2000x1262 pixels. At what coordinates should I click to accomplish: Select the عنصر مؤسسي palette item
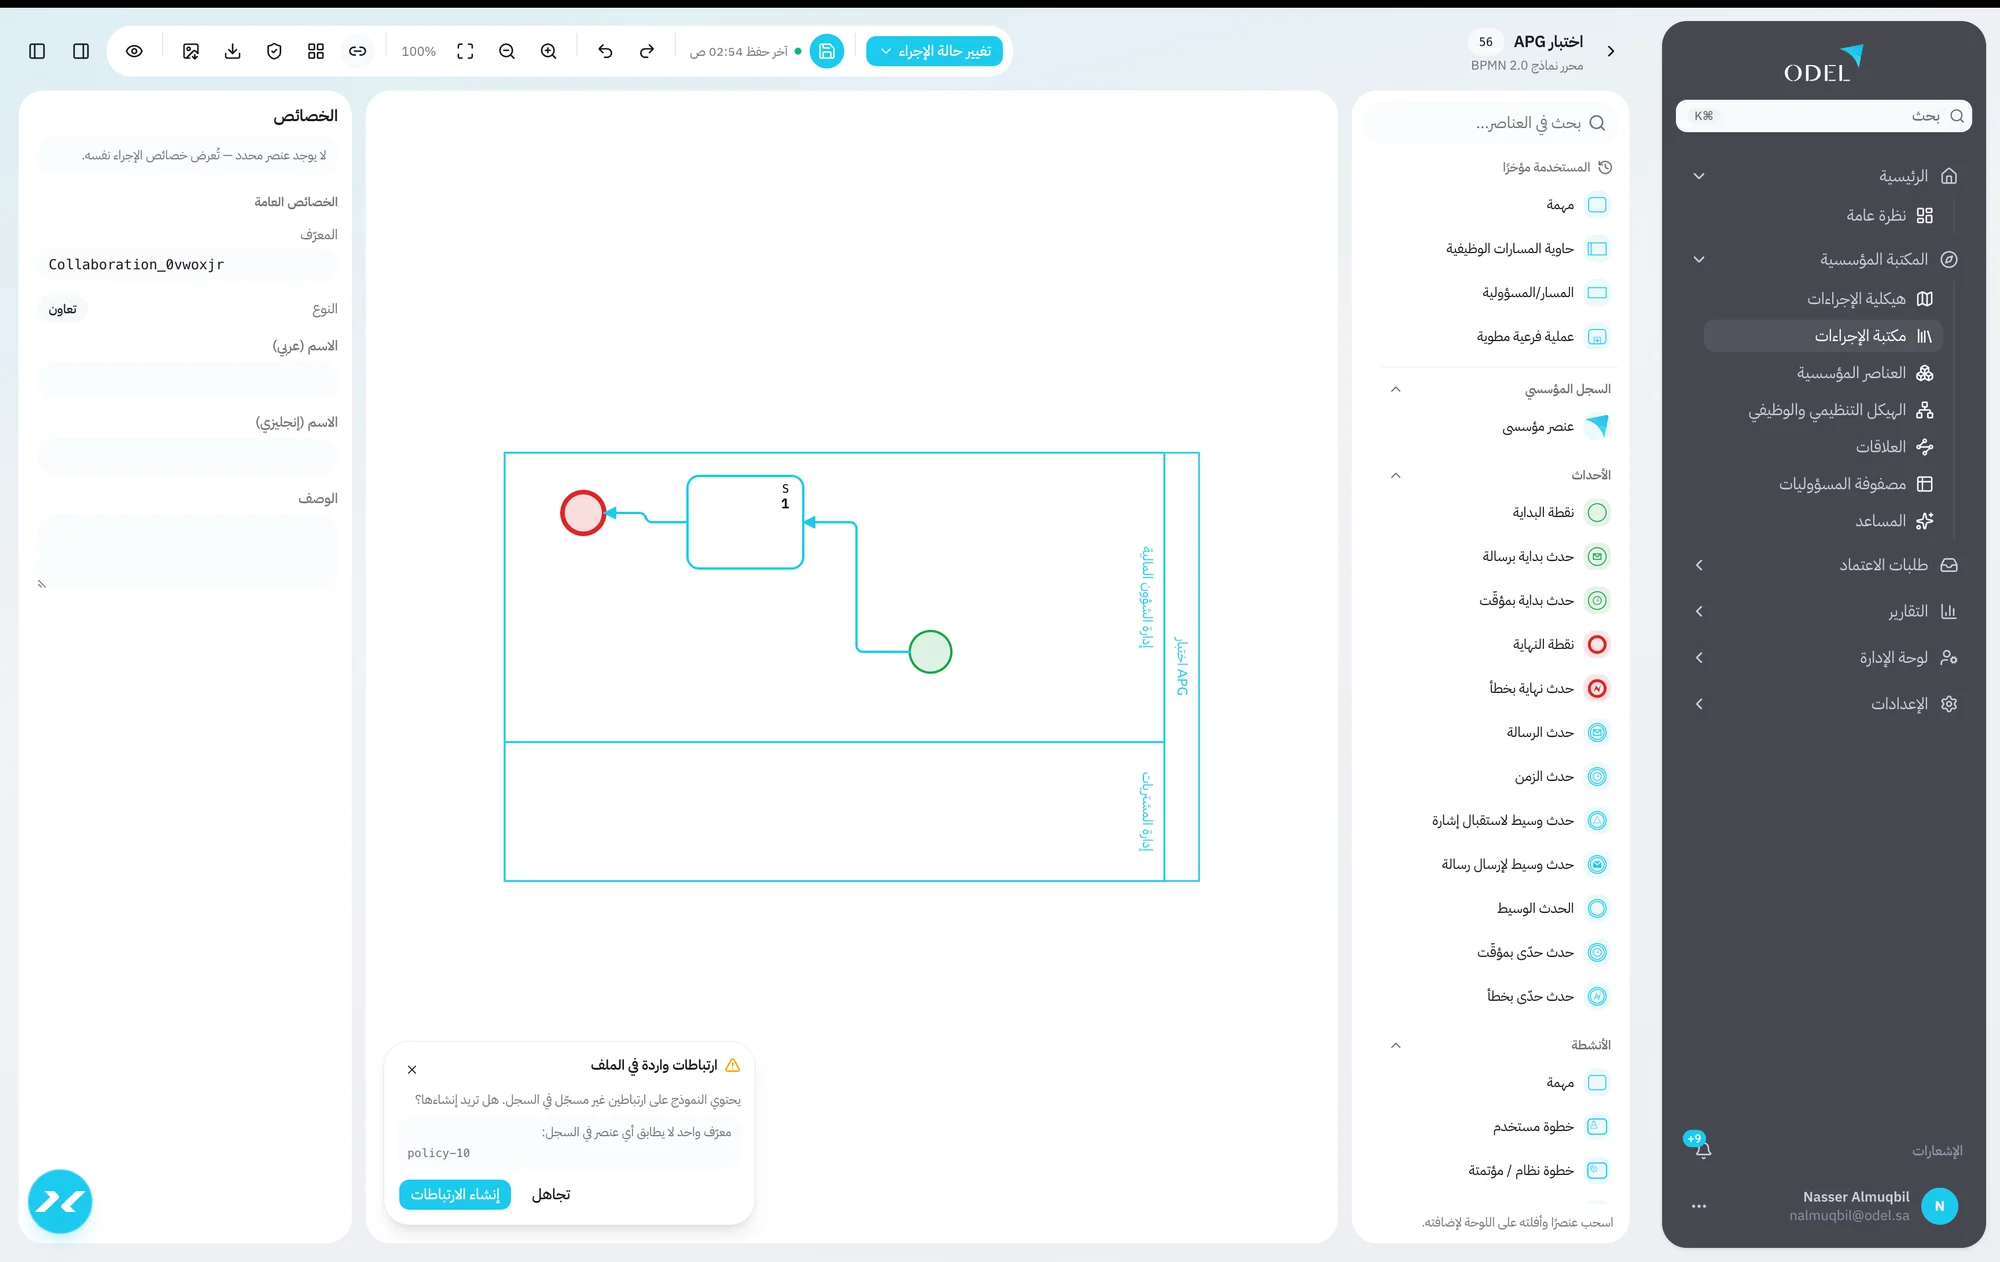click(x=1555, y=427)
